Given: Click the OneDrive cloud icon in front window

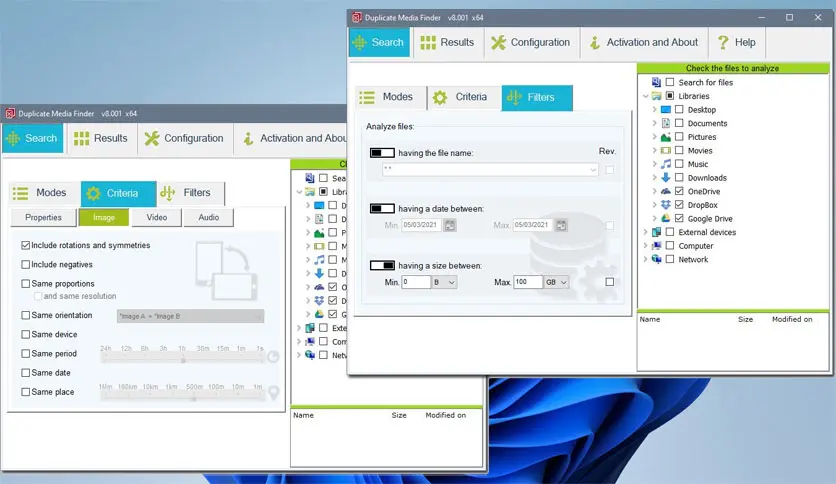Looking at the screenshot, I should tap(665, 191).
